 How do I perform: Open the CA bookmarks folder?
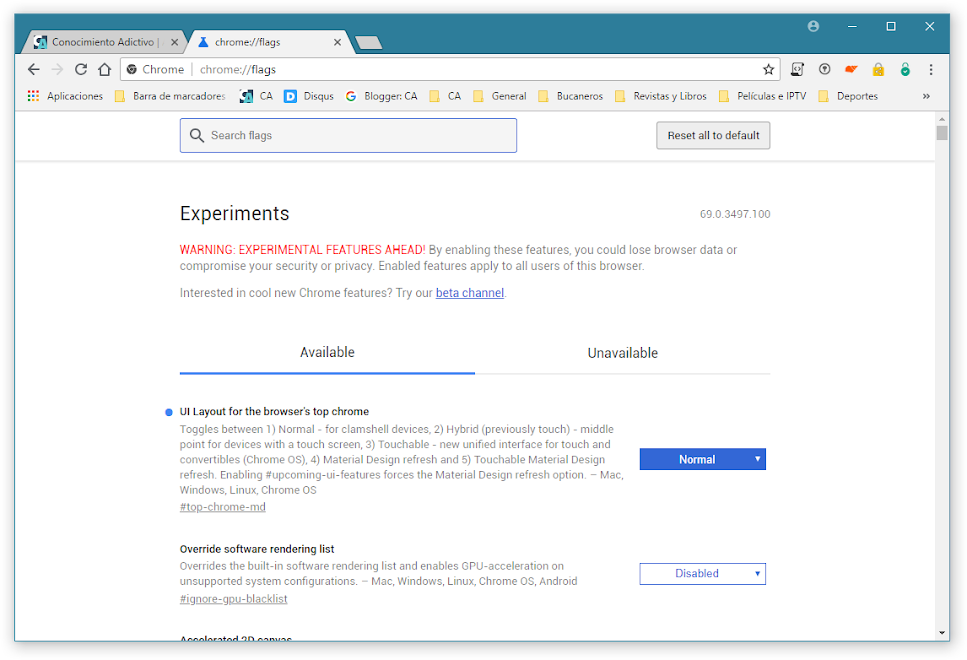pyautogui.click(x=445, y=96)
